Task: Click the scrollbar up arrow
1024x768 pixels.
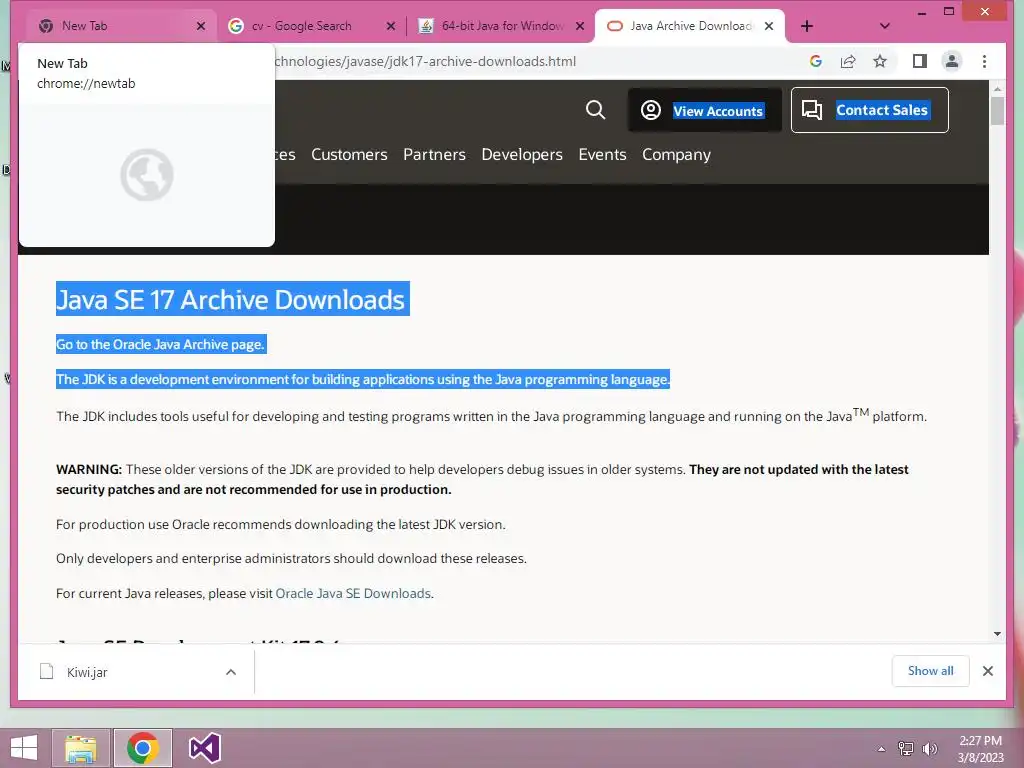Action: pos(997,88)
